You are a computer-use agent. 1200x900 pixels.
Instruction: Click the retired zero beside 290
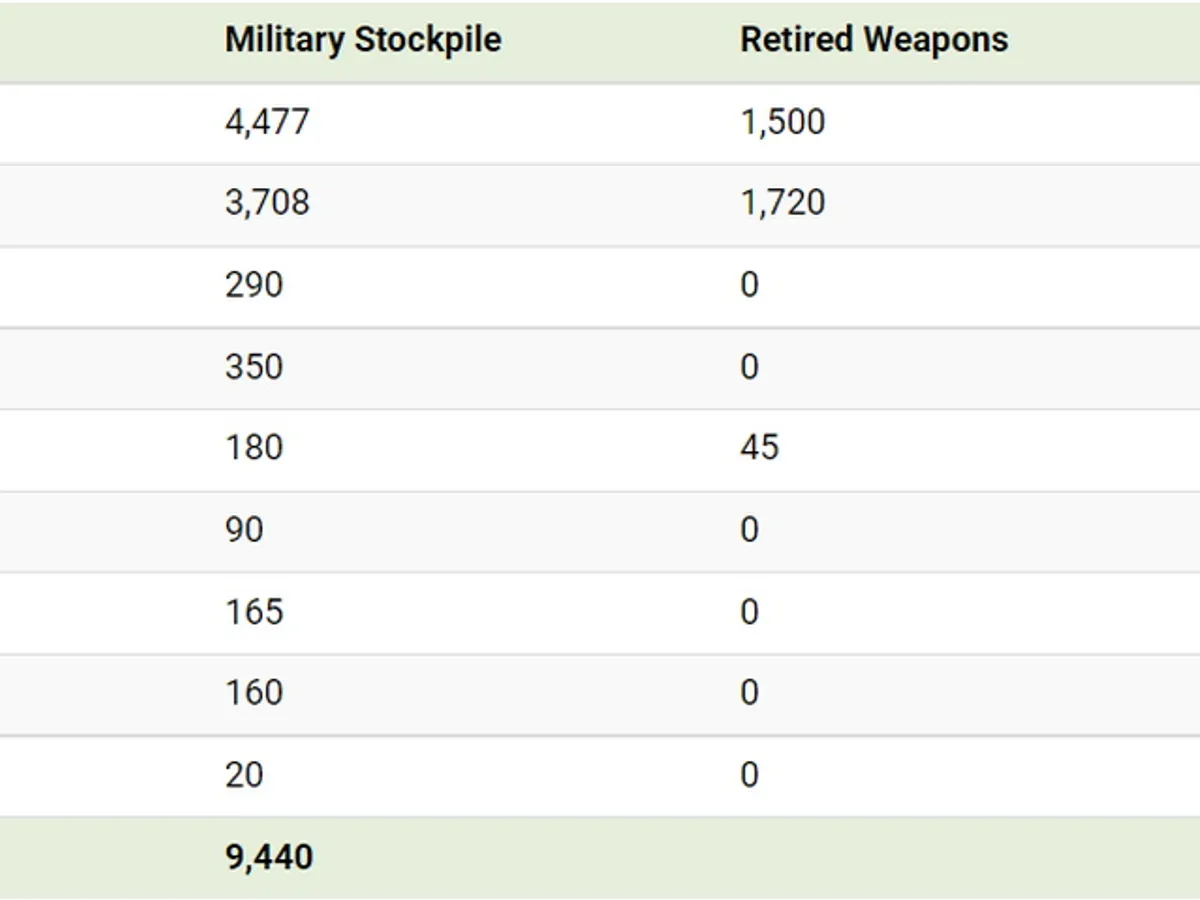point(749,285)
